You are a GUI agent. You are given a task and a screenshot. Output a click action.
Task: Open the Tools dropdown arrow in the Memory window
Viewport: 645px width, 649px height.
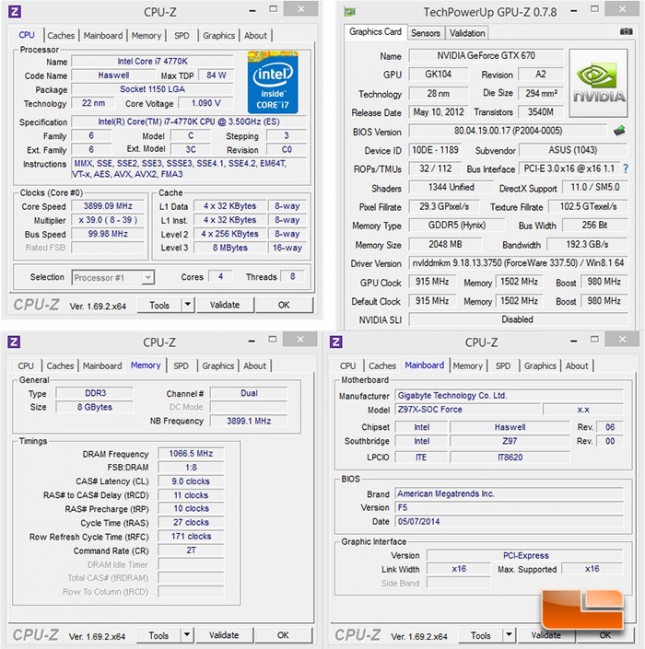(187, 635)
